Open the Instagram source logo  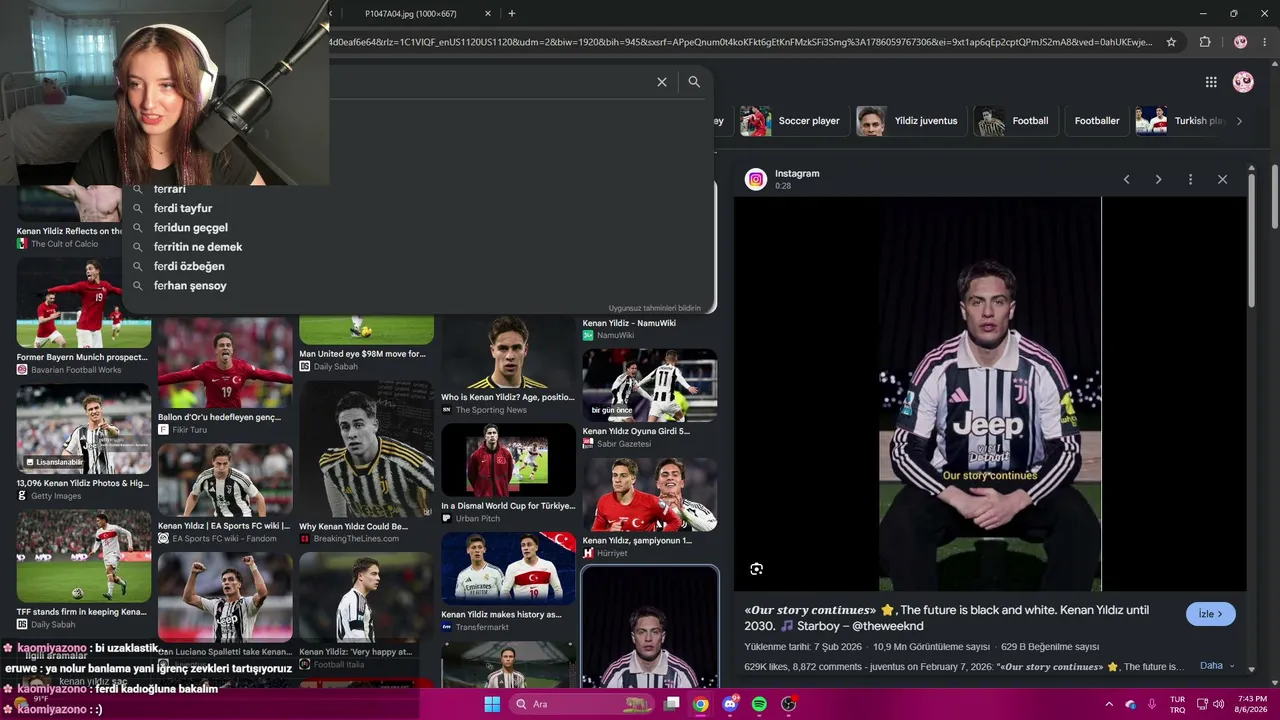click(x=756, y=179)
